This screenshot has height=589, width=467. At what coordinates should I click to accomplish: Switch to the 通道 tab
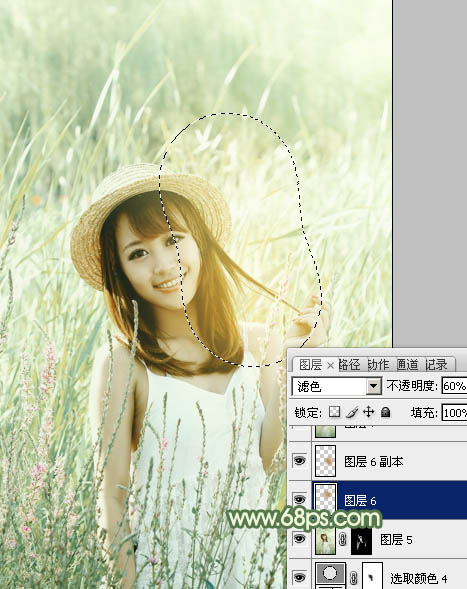coord(407,365)
